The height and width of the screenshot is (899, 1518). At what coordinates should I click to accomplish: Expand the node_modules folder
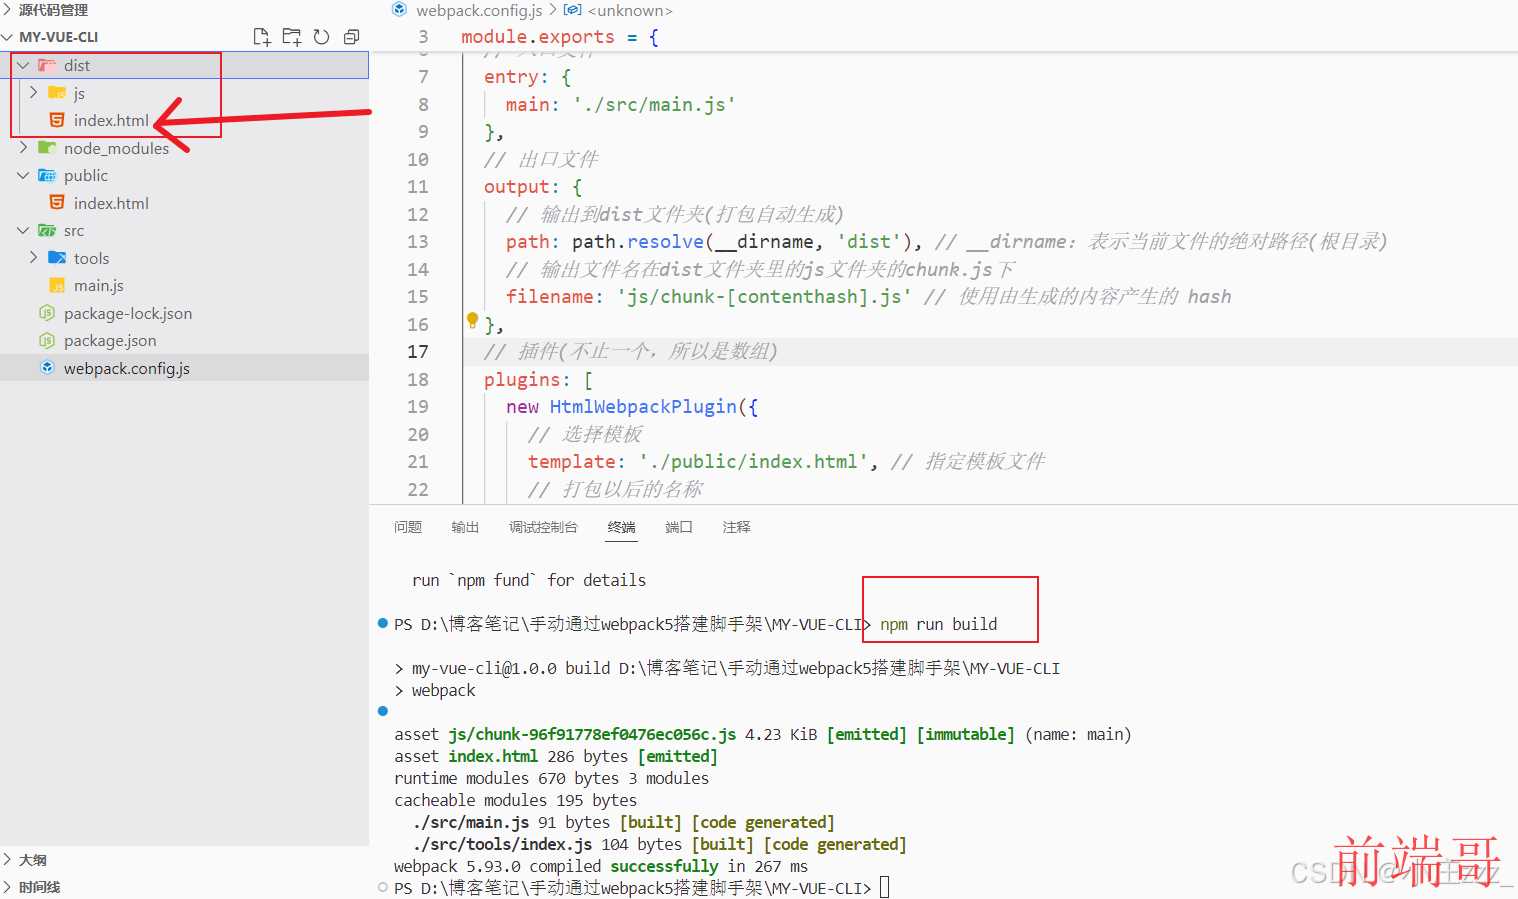click(x=23, y=148)
